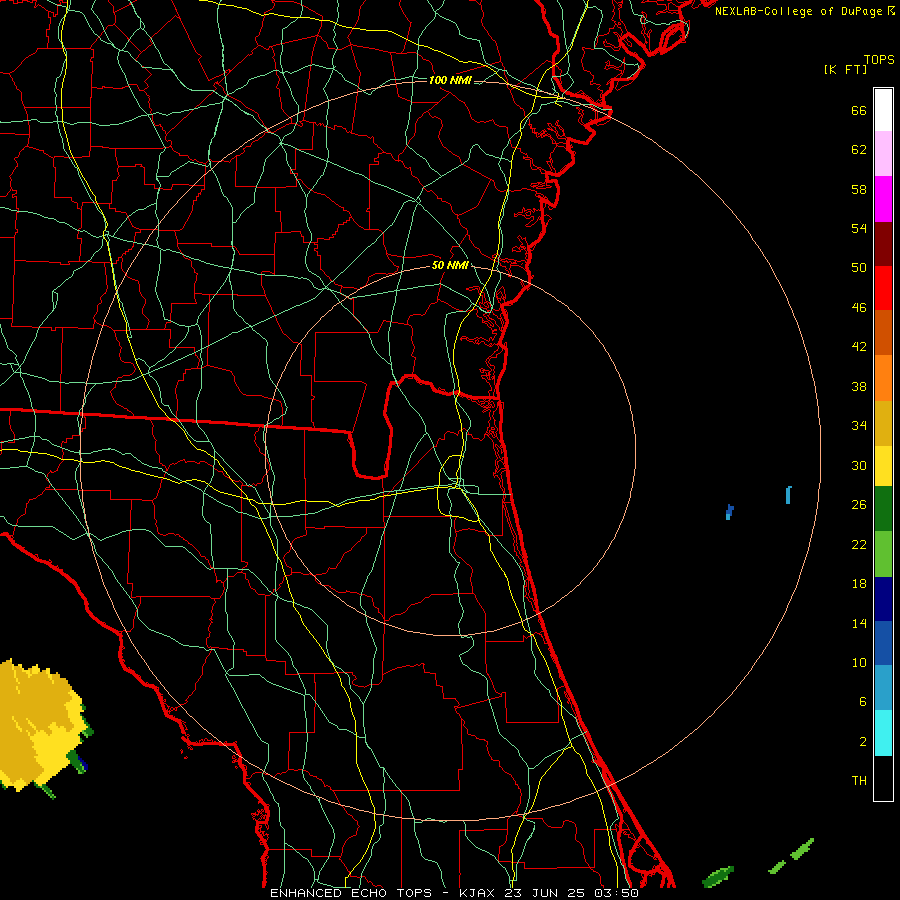
Task: Click the '10' legend value
Action: [859, 663]
